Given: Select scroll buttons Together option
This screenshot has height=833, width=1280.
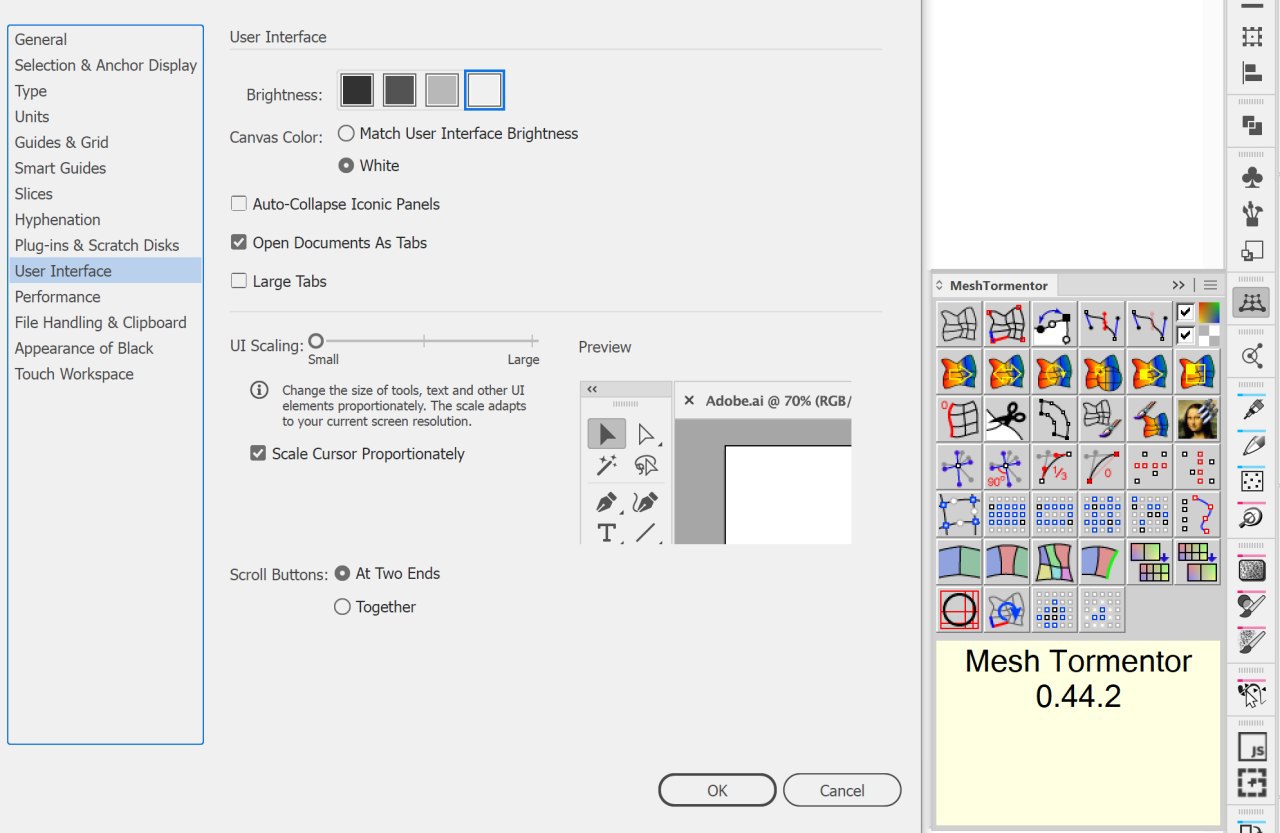Looking at the screenshot, I should pyautogui.click(x=342, y=607).
